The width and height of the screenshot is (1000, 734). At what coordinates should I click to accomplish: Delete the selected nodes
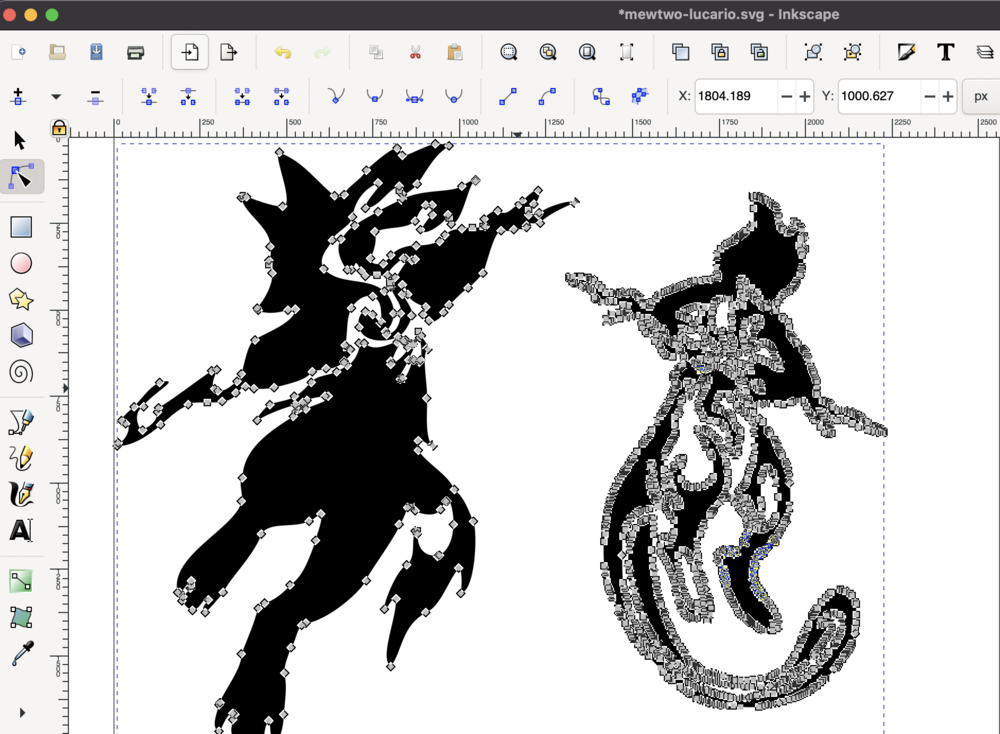[95, 96]
